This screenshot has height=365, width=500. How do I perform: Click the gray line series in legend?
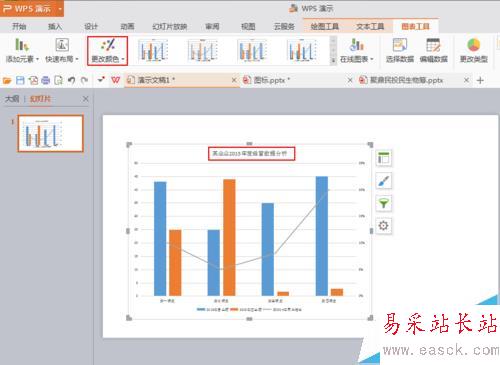[282, 310]
